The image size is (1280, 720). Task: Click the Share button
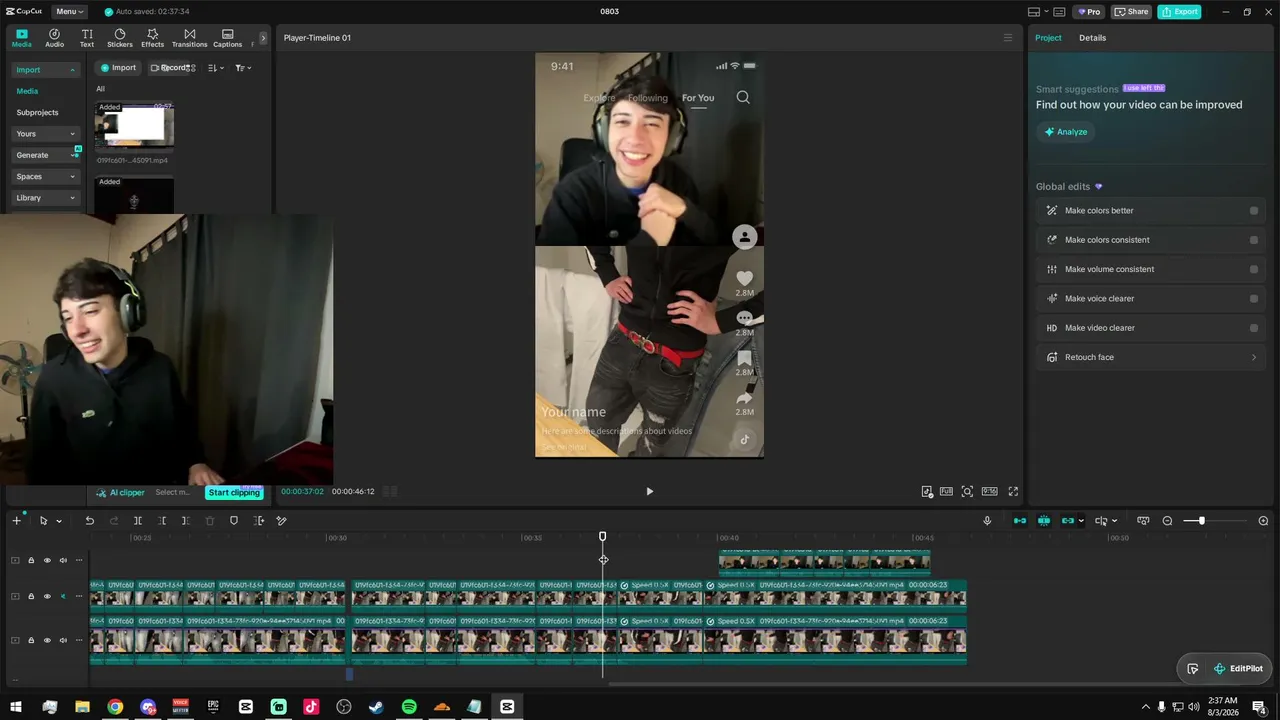click(x=1131, y=12)
